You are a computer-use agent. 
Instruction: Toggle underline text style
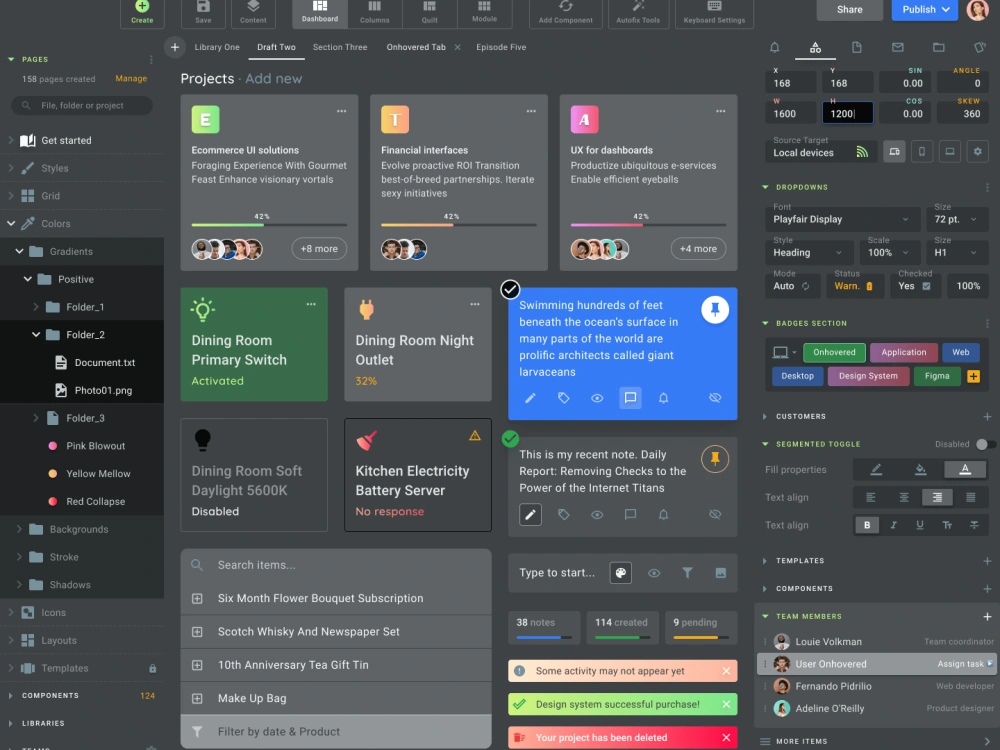tap(920, 525)
